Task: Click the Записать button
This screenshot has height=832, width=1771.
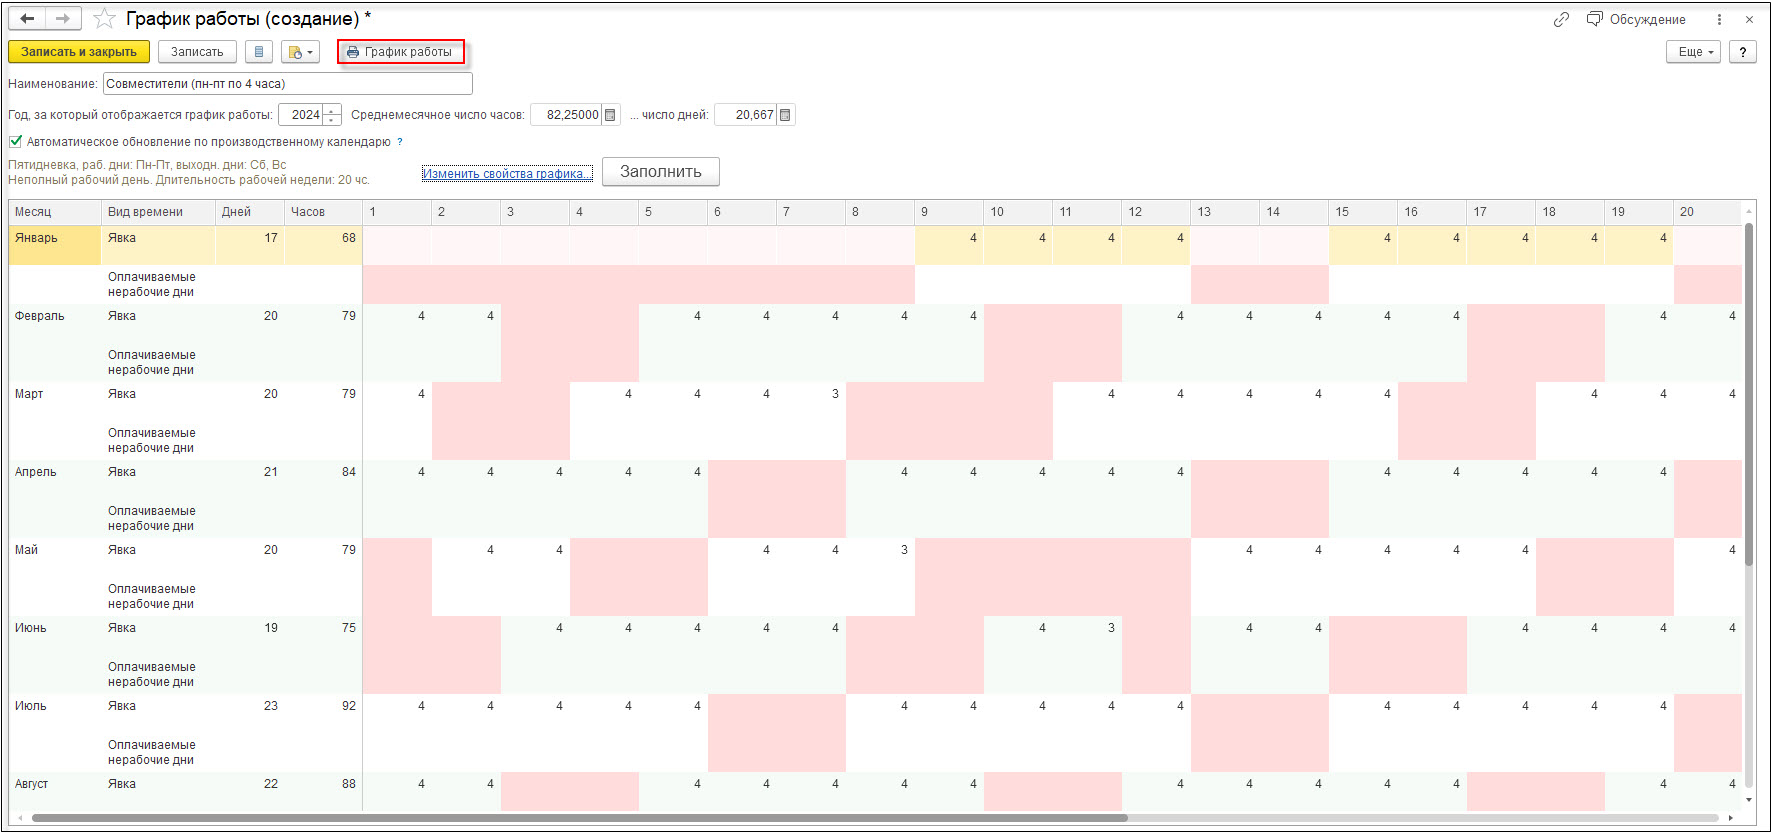Action: (x=197, y=52)
